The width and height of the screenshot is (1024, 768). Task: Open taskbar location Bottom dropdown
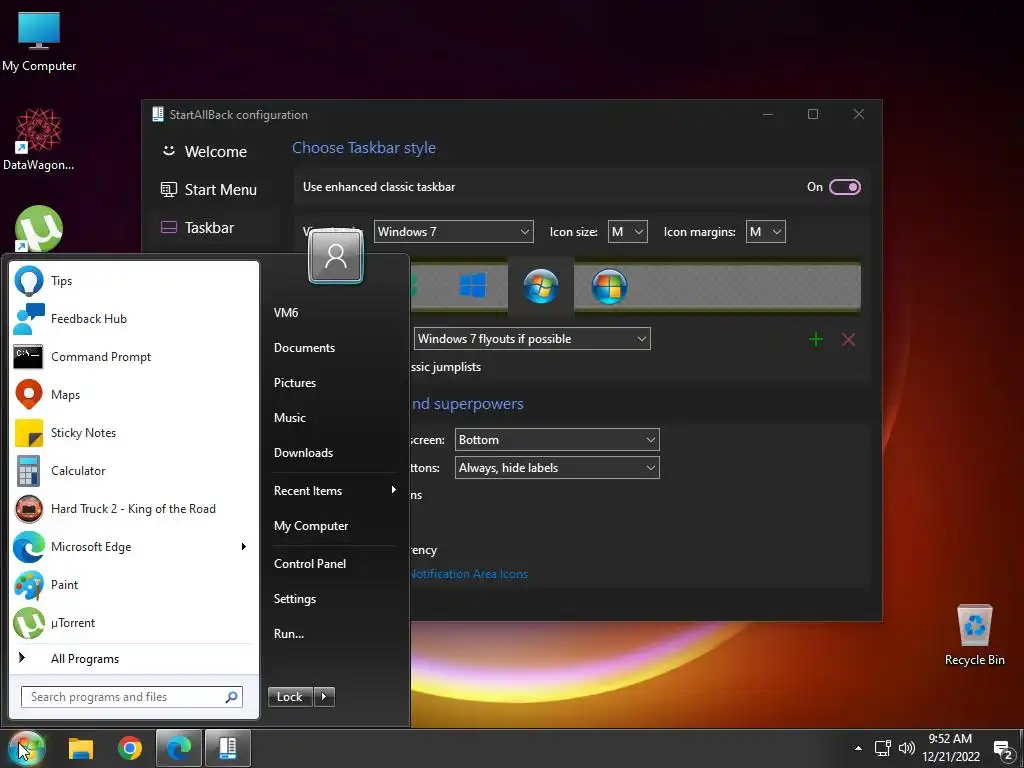click(557, 440)
